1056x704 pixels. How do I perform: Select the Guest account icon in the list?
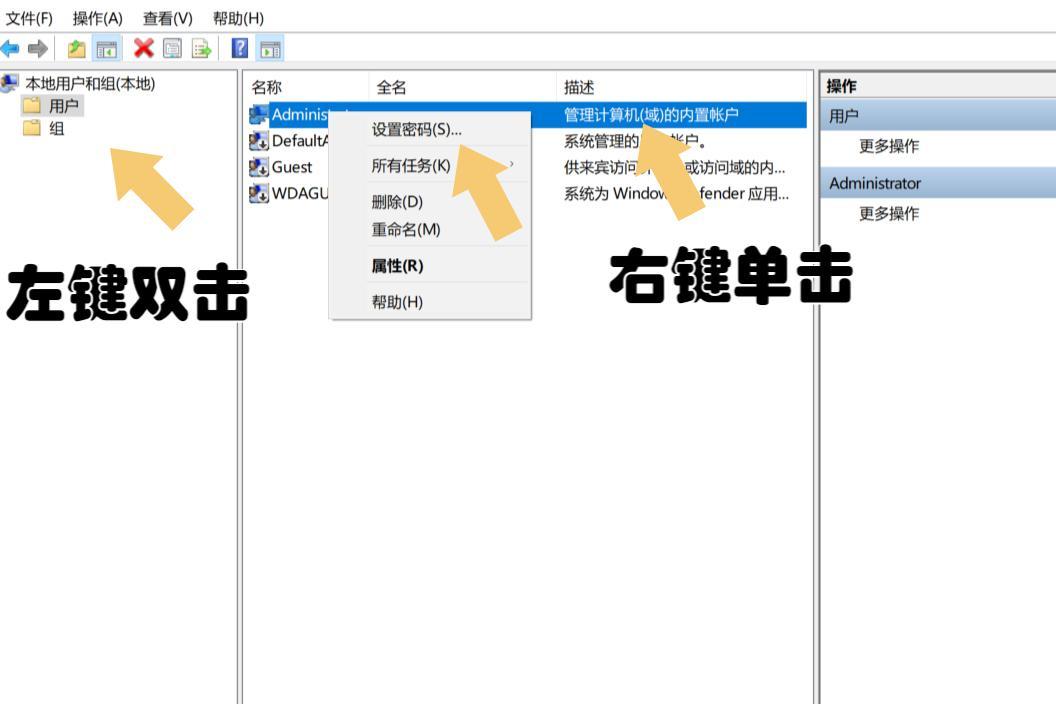[x=254, y=167]
